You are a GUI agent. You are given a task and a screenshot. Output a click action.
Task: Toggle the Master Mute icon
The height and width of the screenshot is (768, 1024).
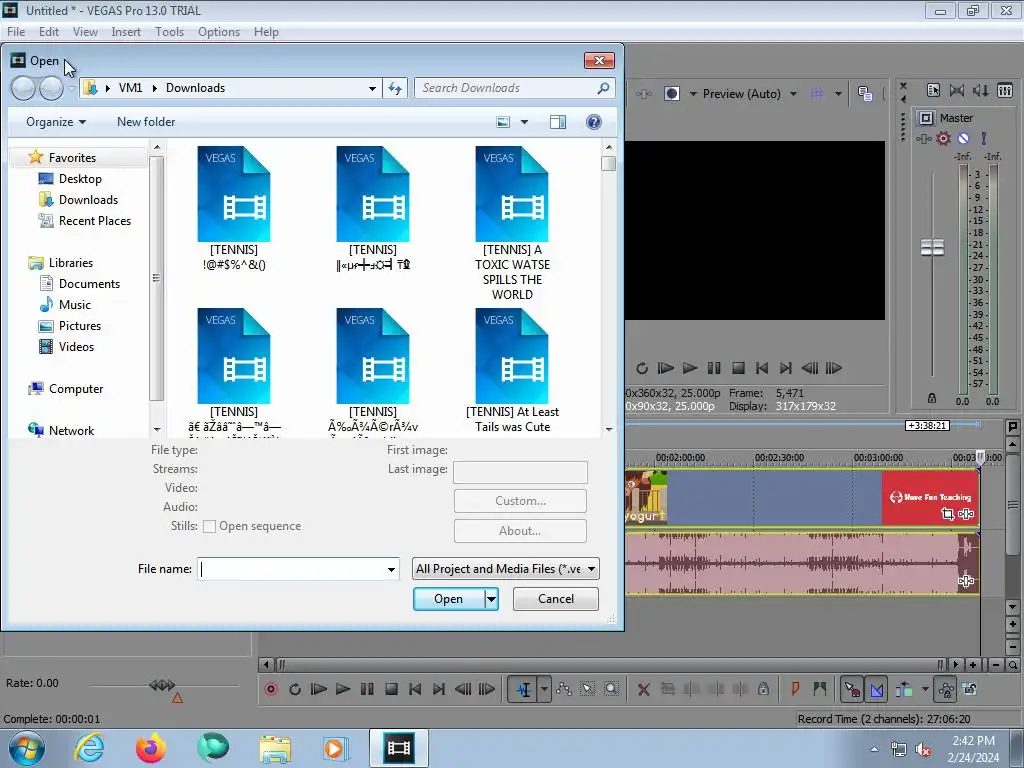pos(963,138)
